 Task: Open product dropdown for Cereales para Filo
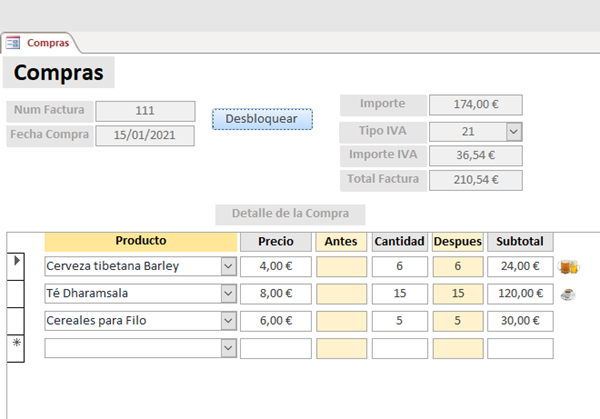coord(228,321)
